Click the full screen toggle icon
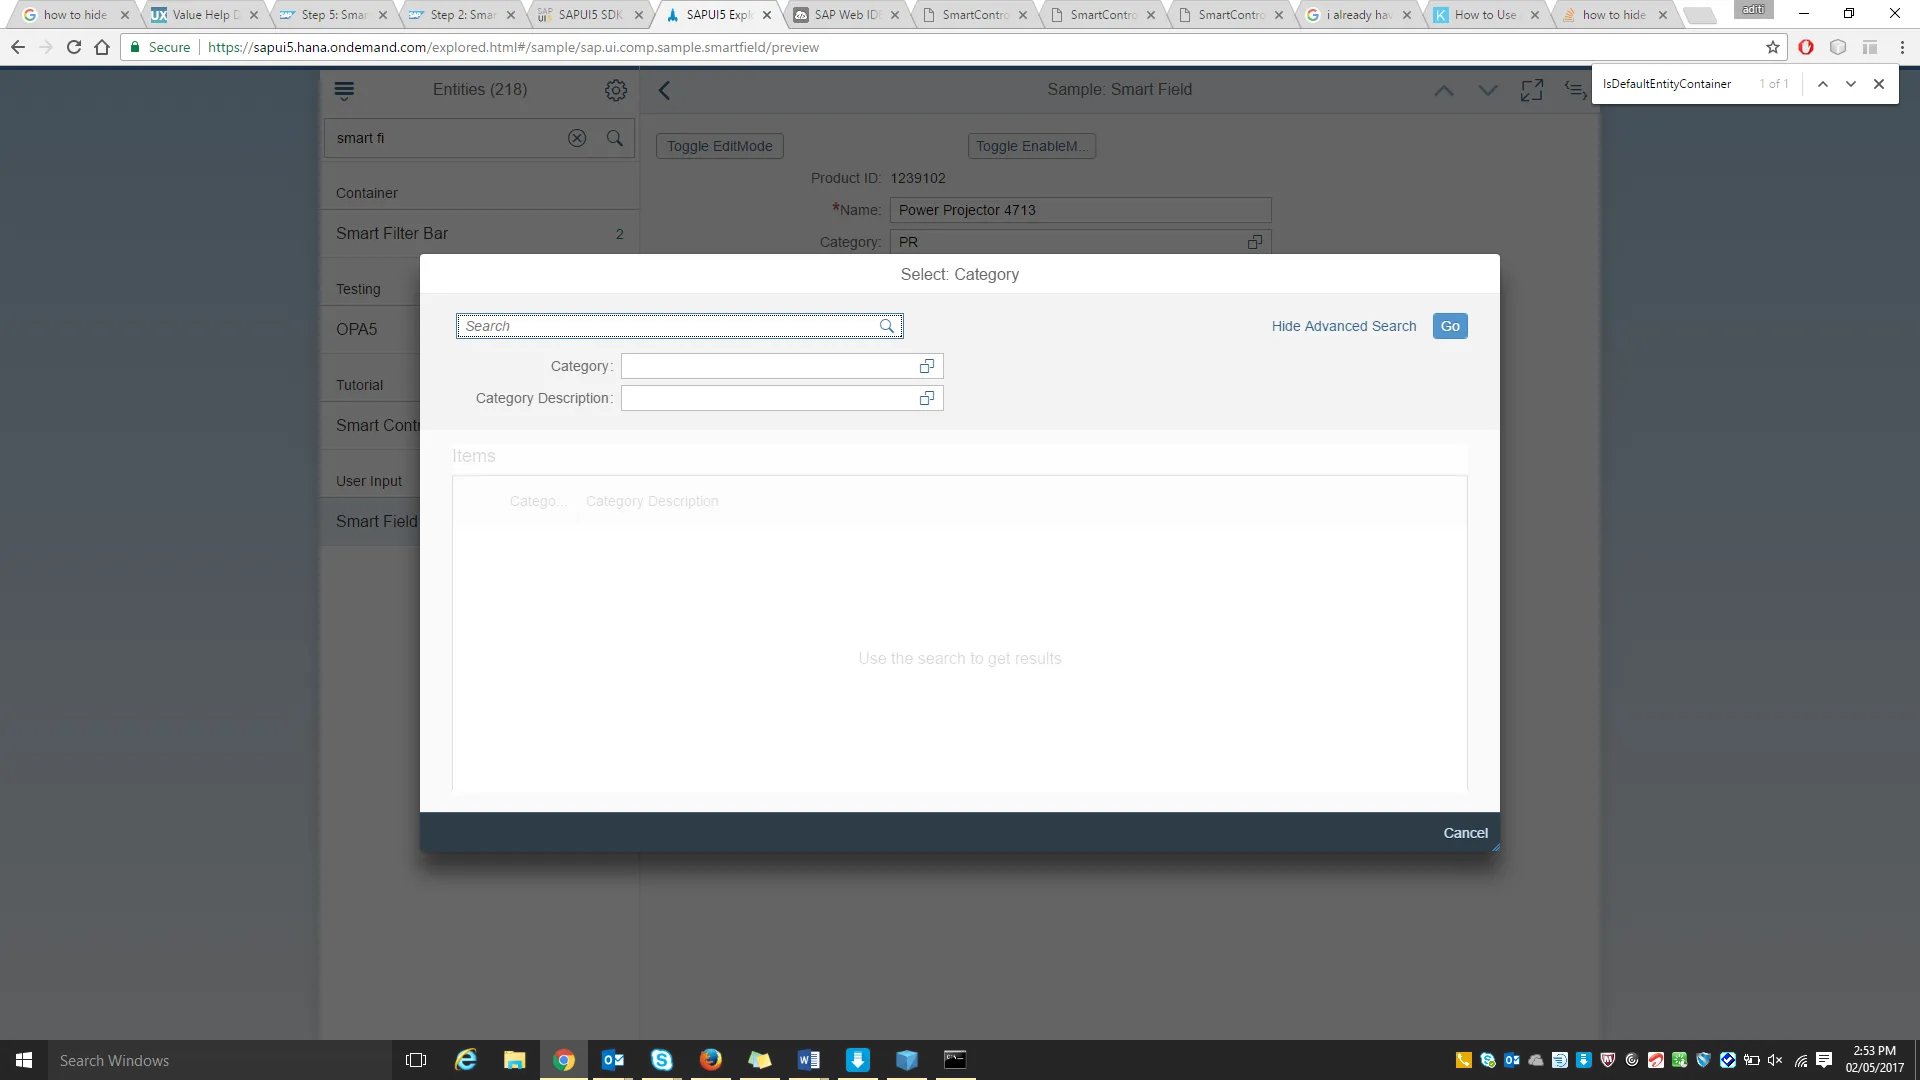 coord(1531,90)
